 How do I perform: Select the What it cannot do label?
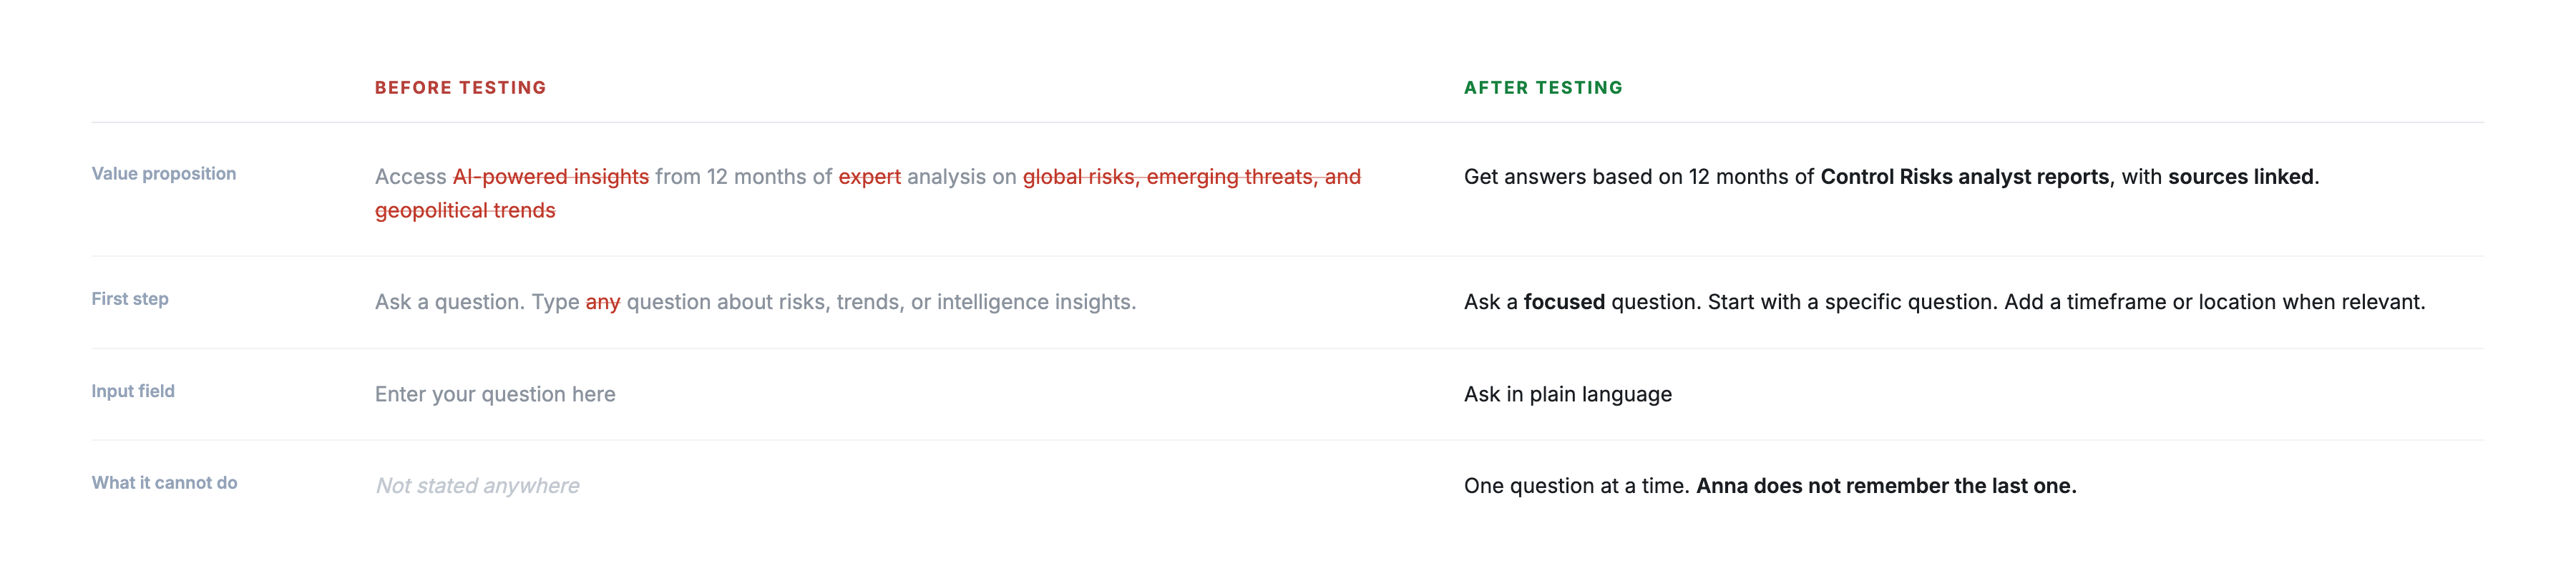[x=165, y=483]
